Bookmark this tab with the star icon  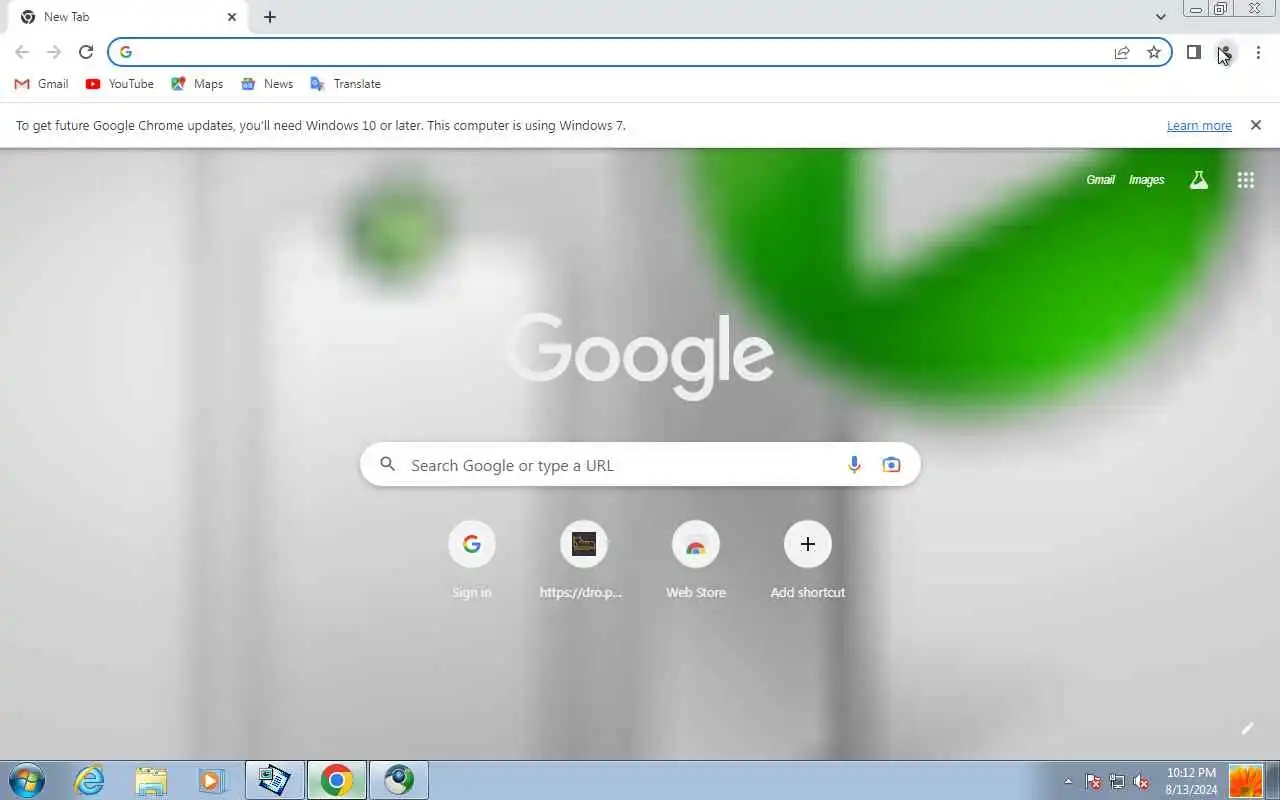(x=1154, y=52)
